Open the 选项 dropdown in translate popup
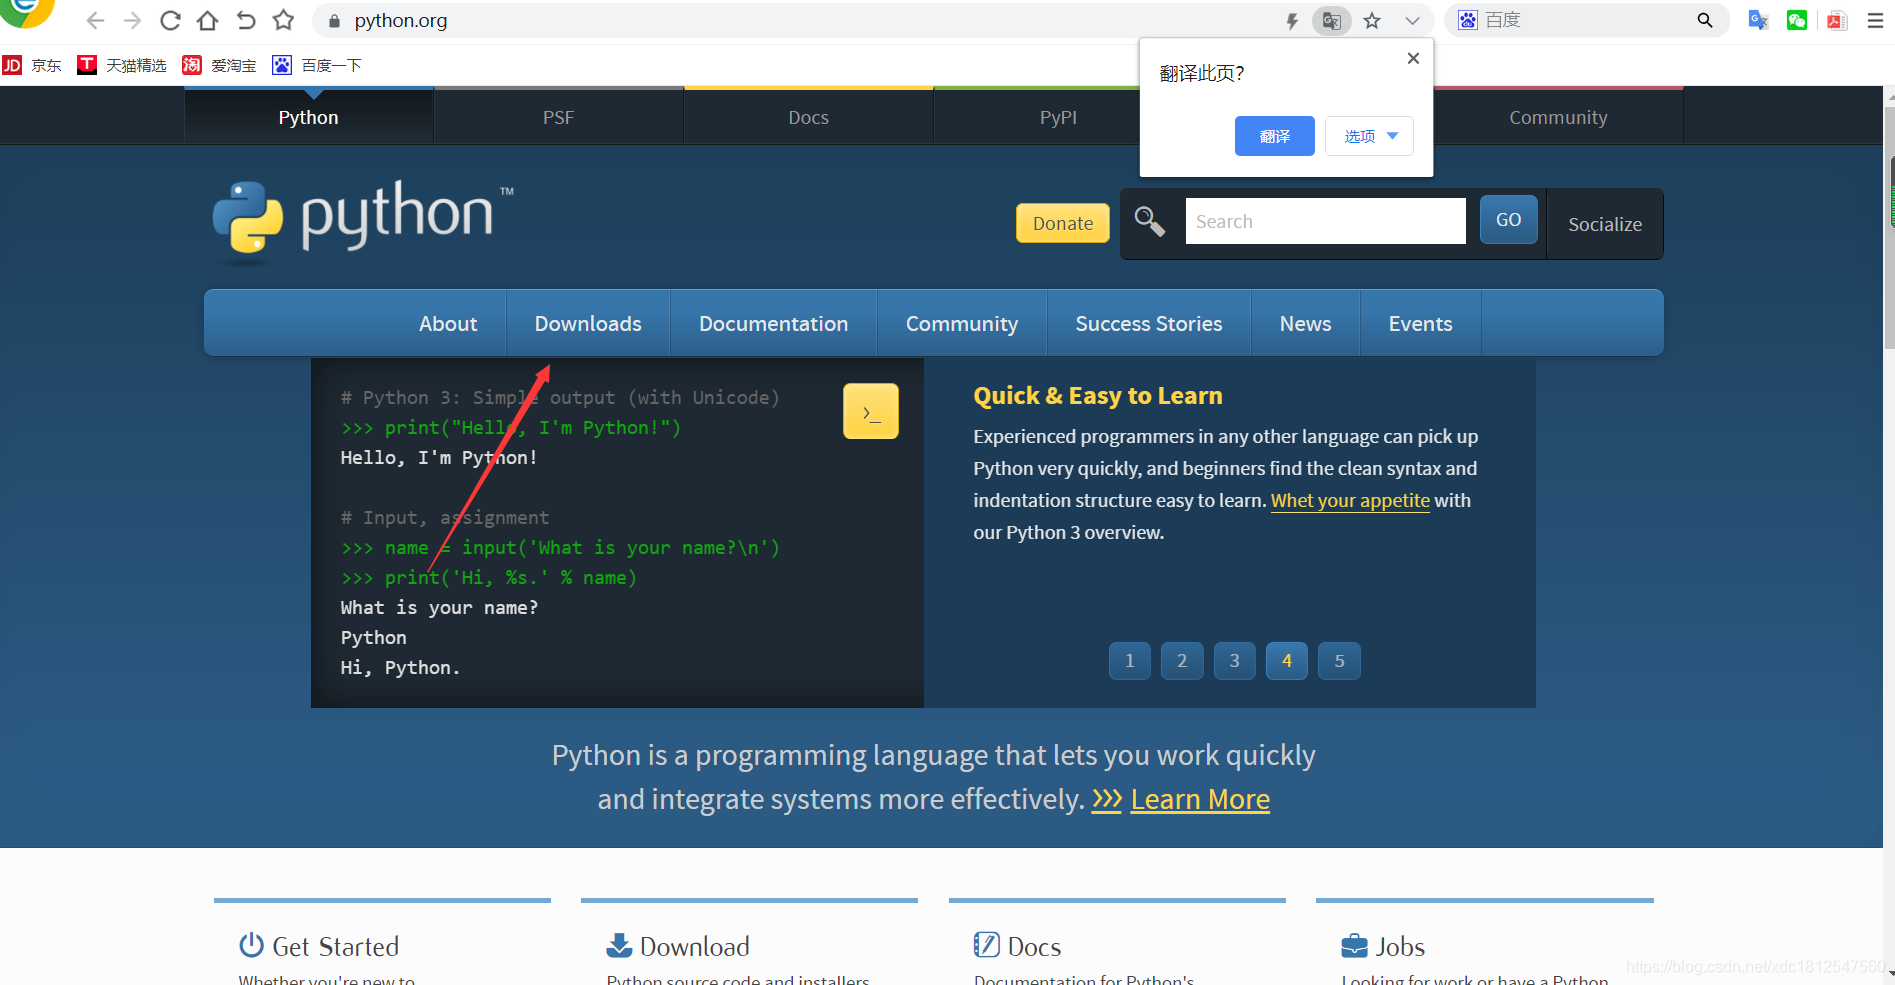Image resolution: width=1895 pixels, height=985 pixels. 1369,136
